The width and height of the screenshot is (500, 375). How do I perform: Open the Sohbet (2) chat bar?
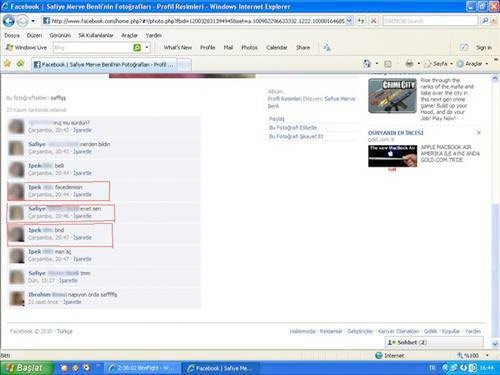pyautogui.click(x=434, y=342)
